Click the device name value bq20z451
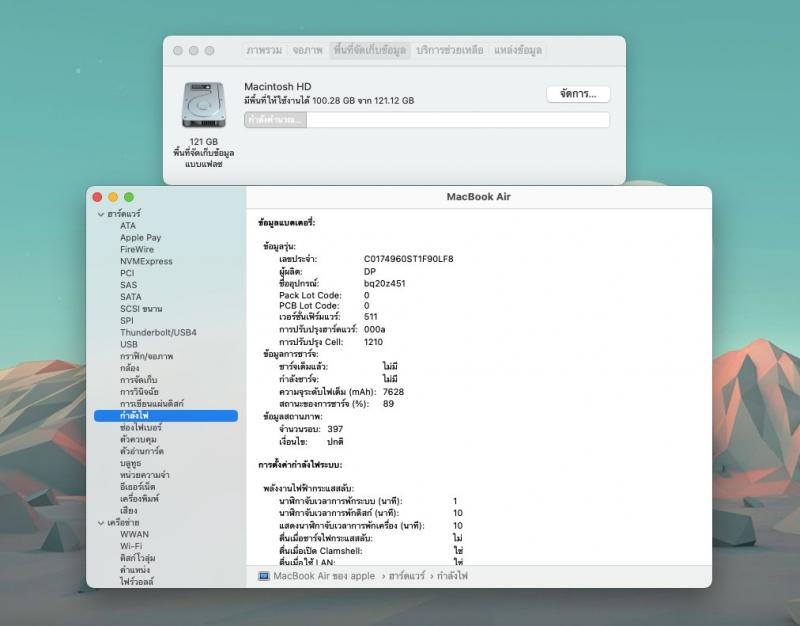800x626 pixels. click(x=385, y=284)
